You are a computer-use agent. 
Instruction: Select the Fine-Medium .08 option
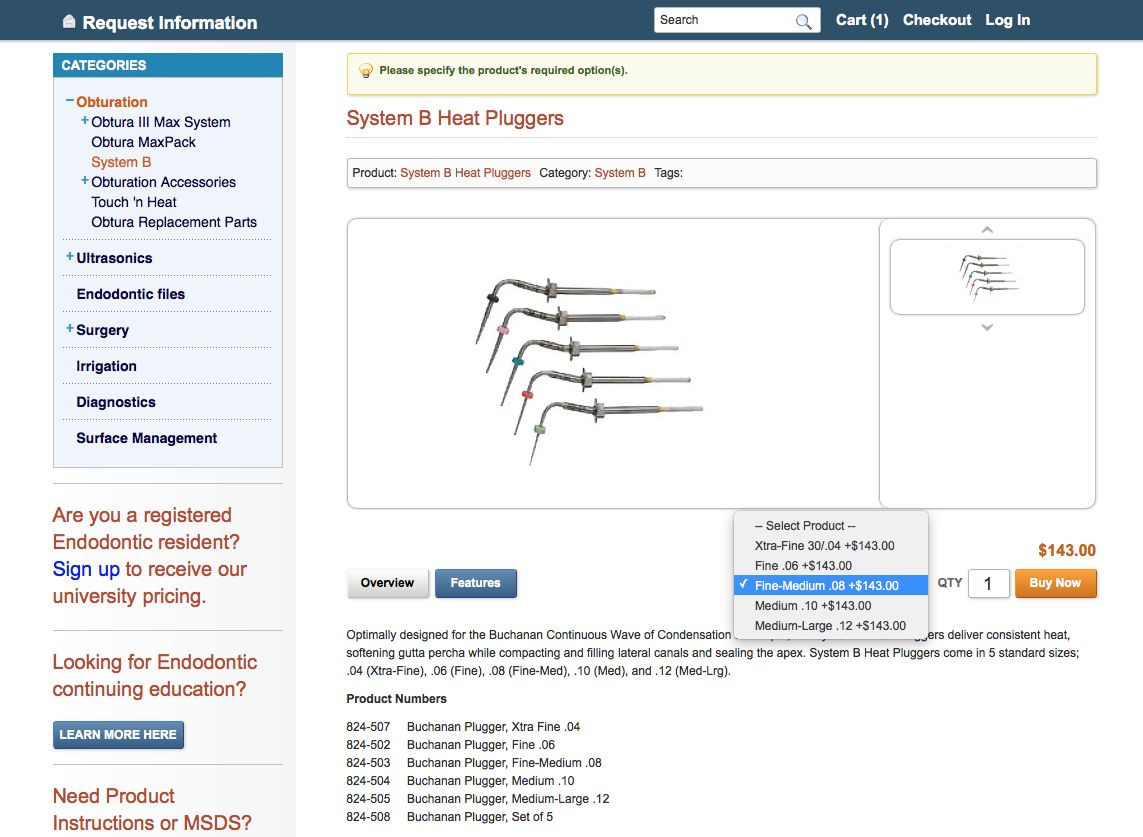tap(831, 585)
